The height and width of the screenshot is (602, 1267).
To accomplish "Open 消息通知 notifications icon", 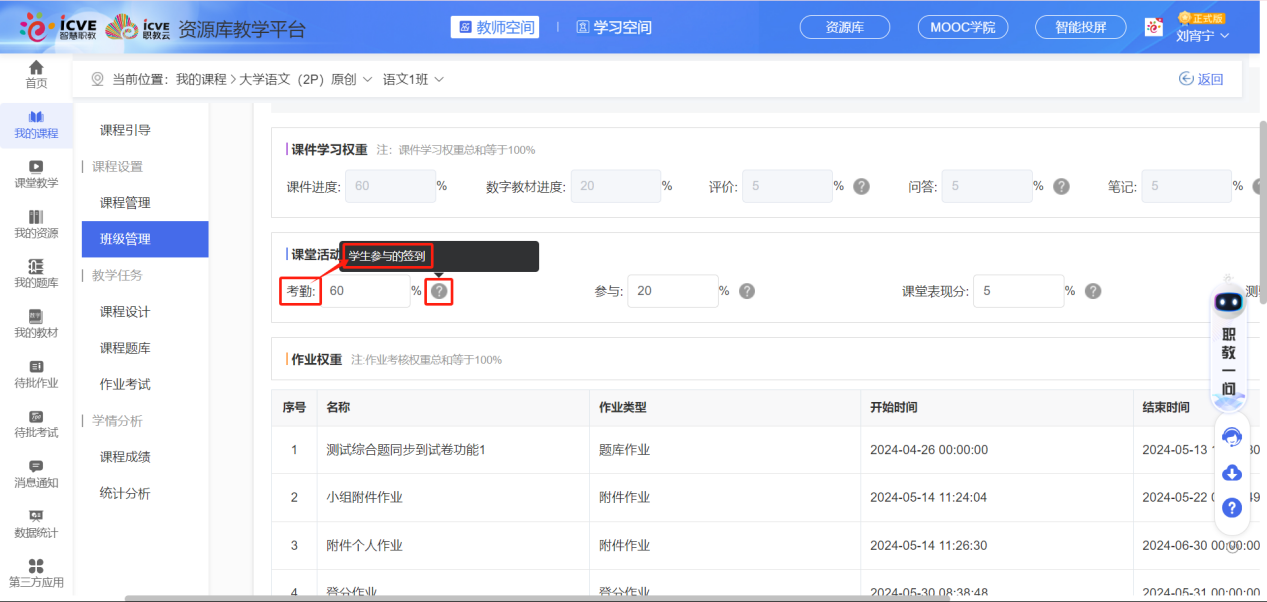I will [x=36, y=473].
